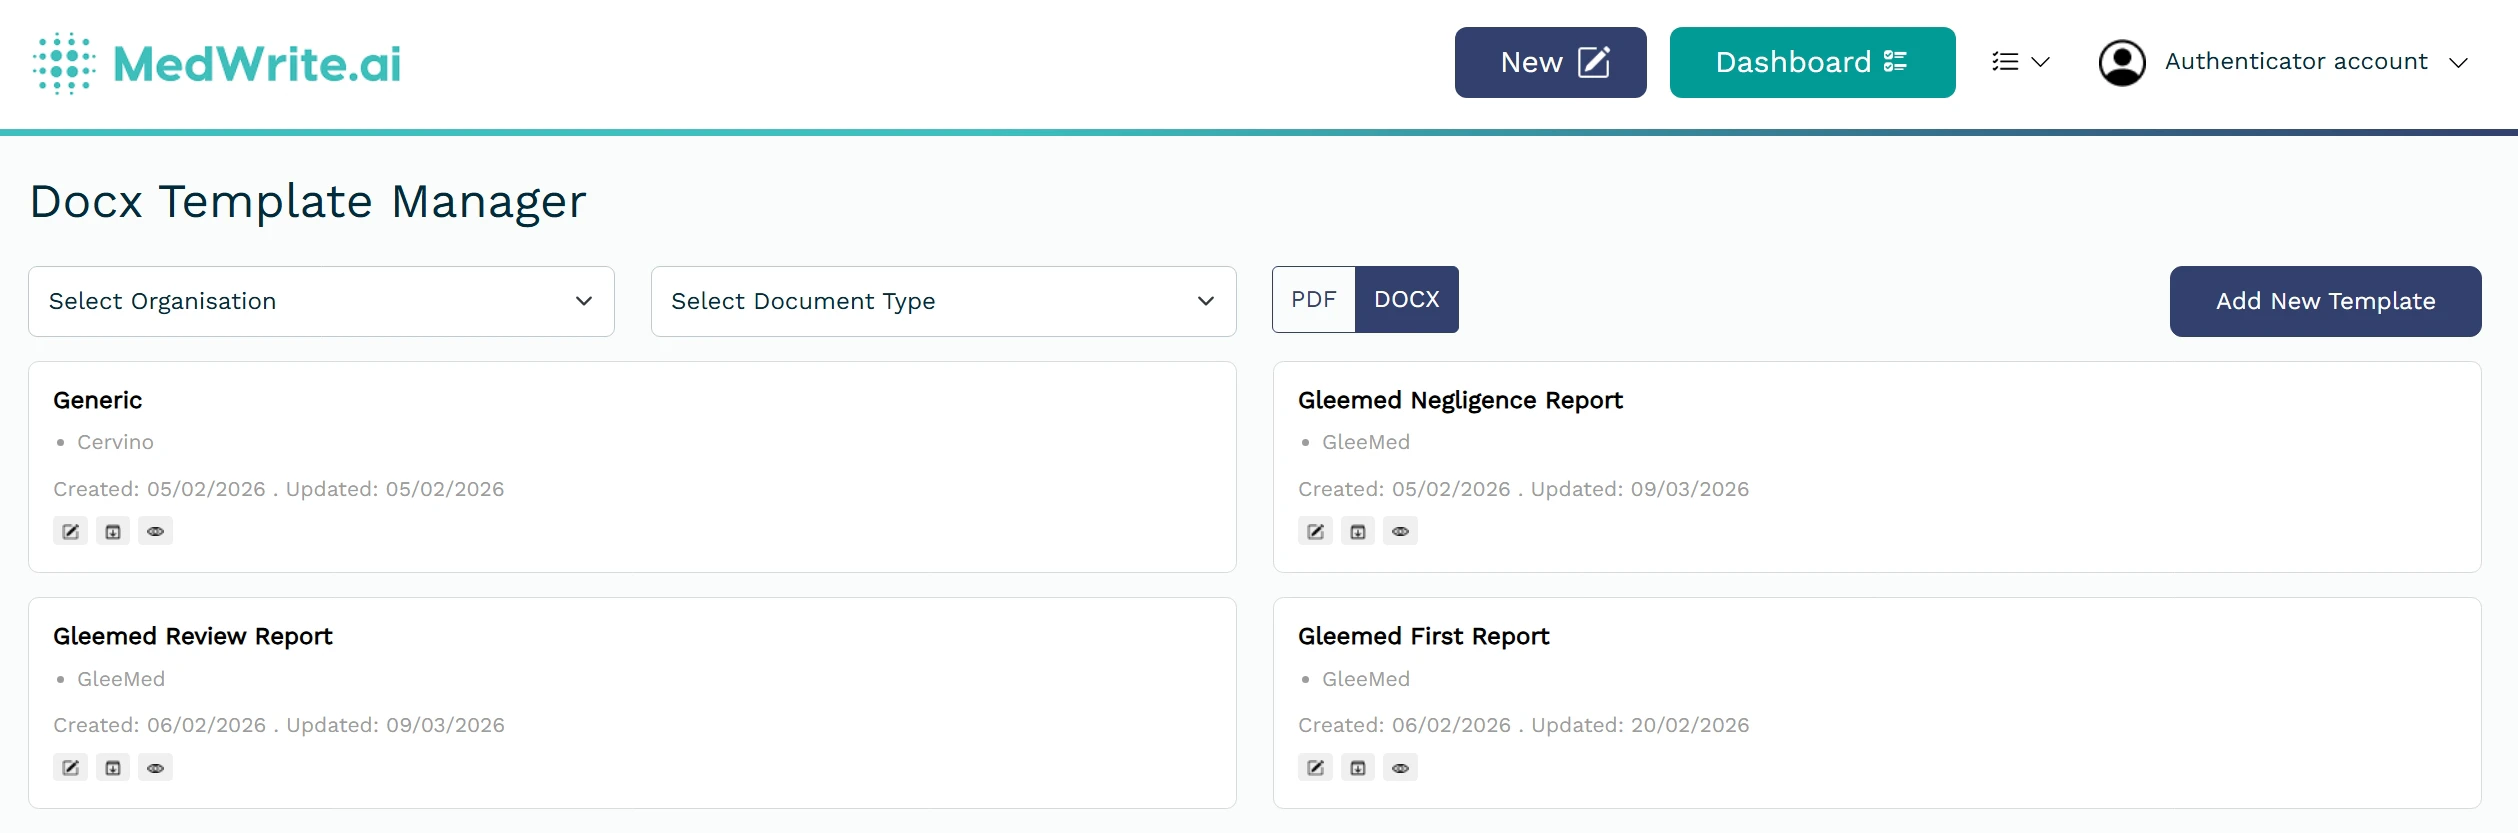Click the dates line on Gleemed First Report
The height and width of the screenshot is (833, 2518).
[x=1524, y=725]
